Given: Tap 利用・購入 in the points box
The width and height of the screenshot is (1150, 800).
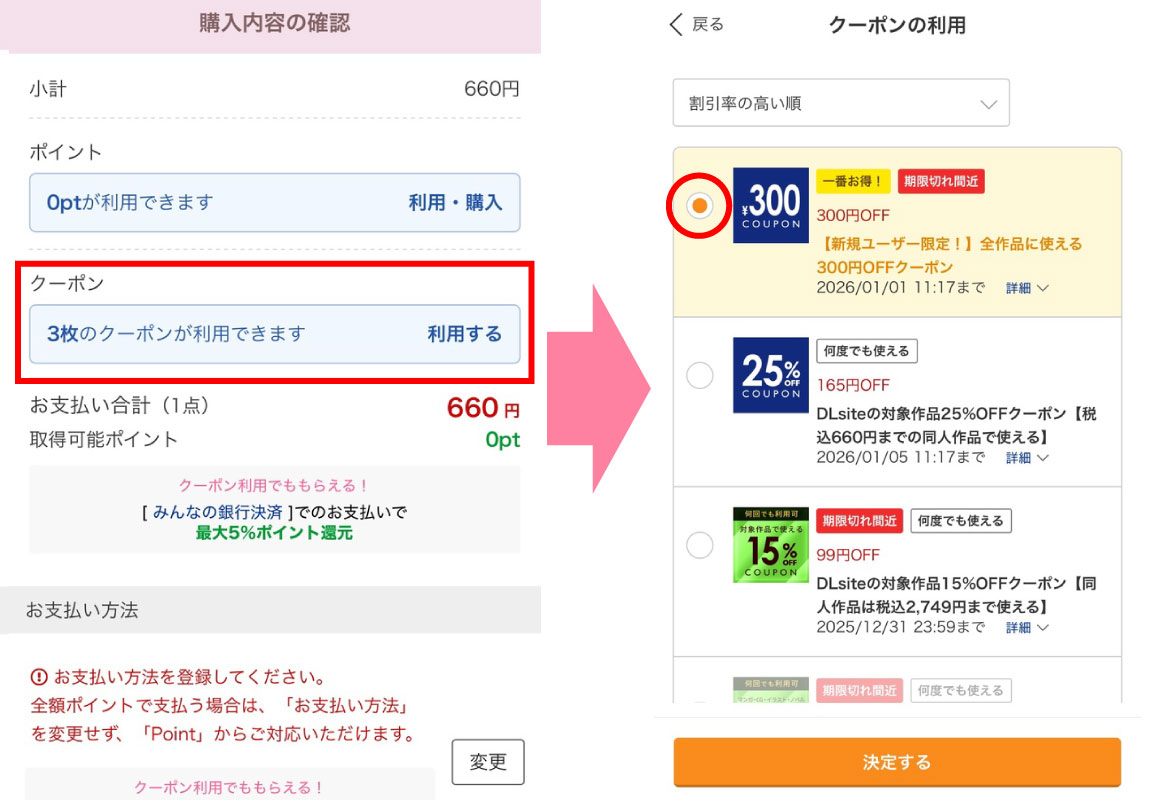Looking at the screenshot, I should (x=455, y=203).
